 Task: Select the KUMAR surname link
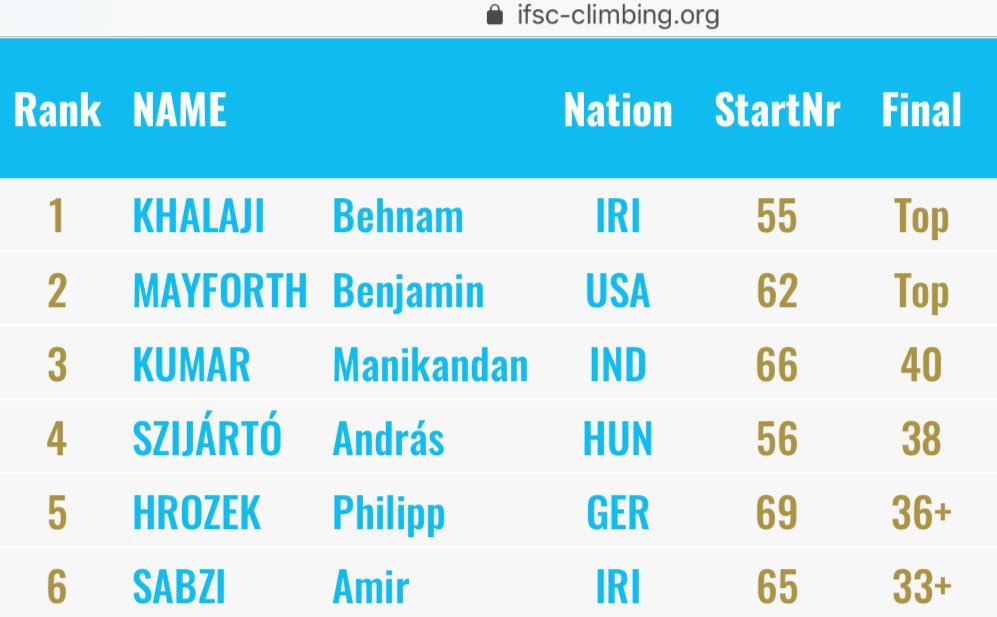(191, 365)
